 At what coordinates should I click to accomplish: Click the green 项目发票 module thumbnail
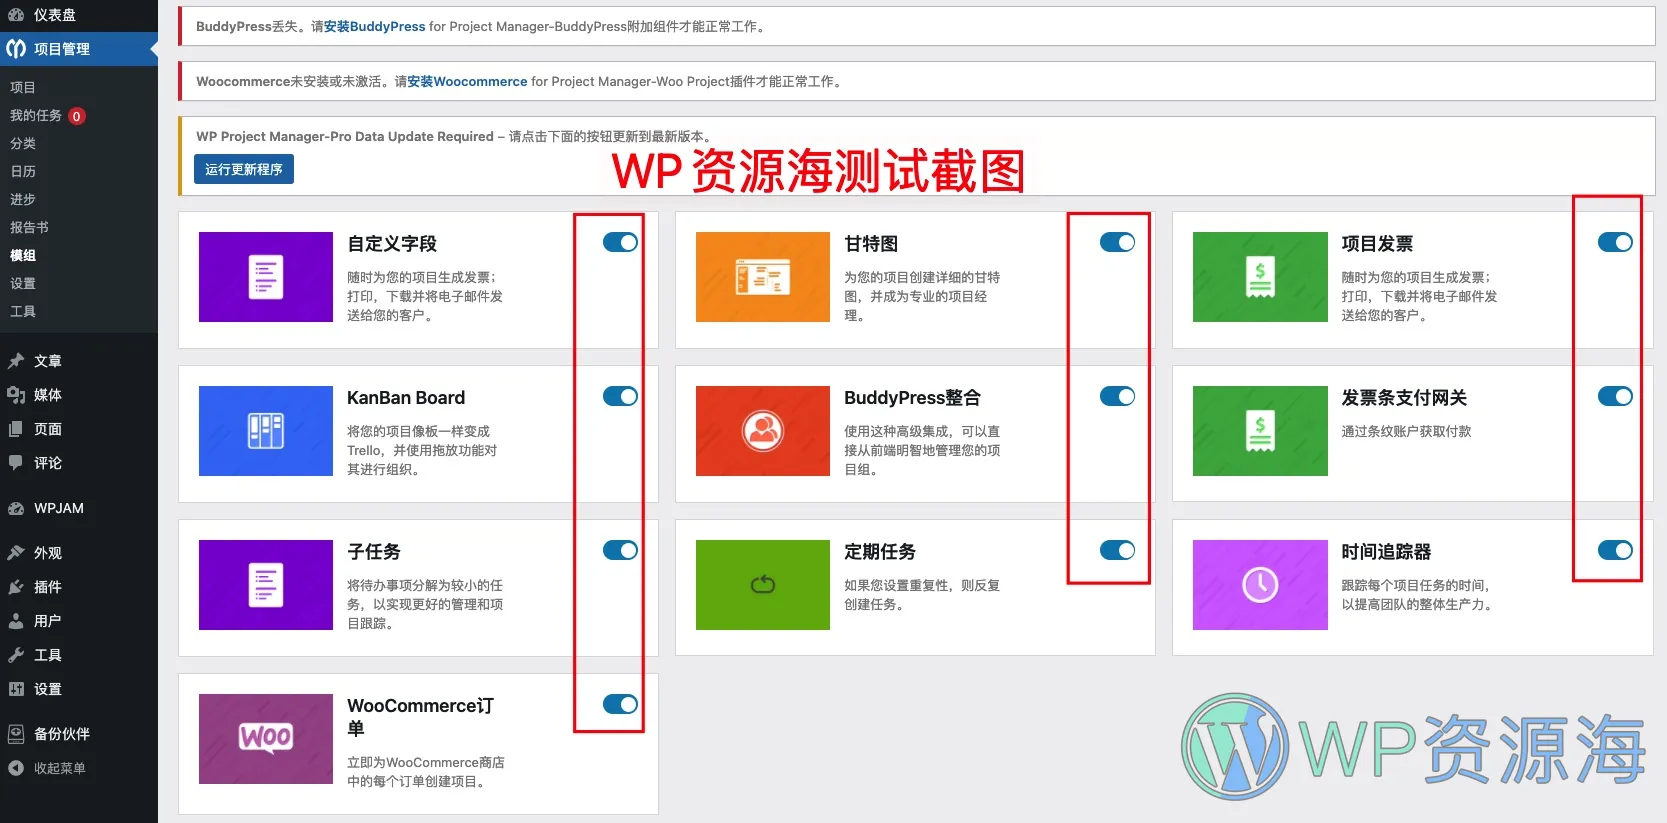pos(1260,277)
